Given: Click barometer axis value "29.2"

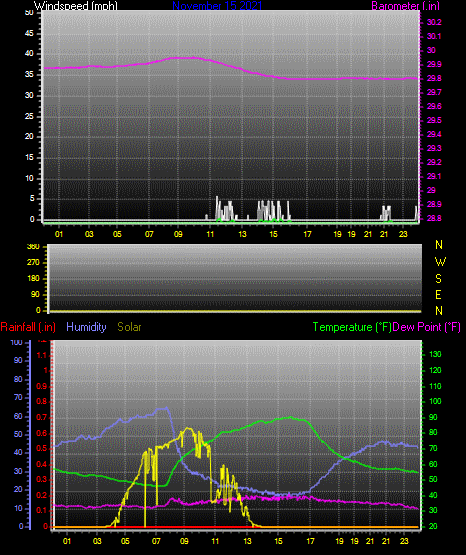Looking at the screenshot, I should [x=434, y=162].
